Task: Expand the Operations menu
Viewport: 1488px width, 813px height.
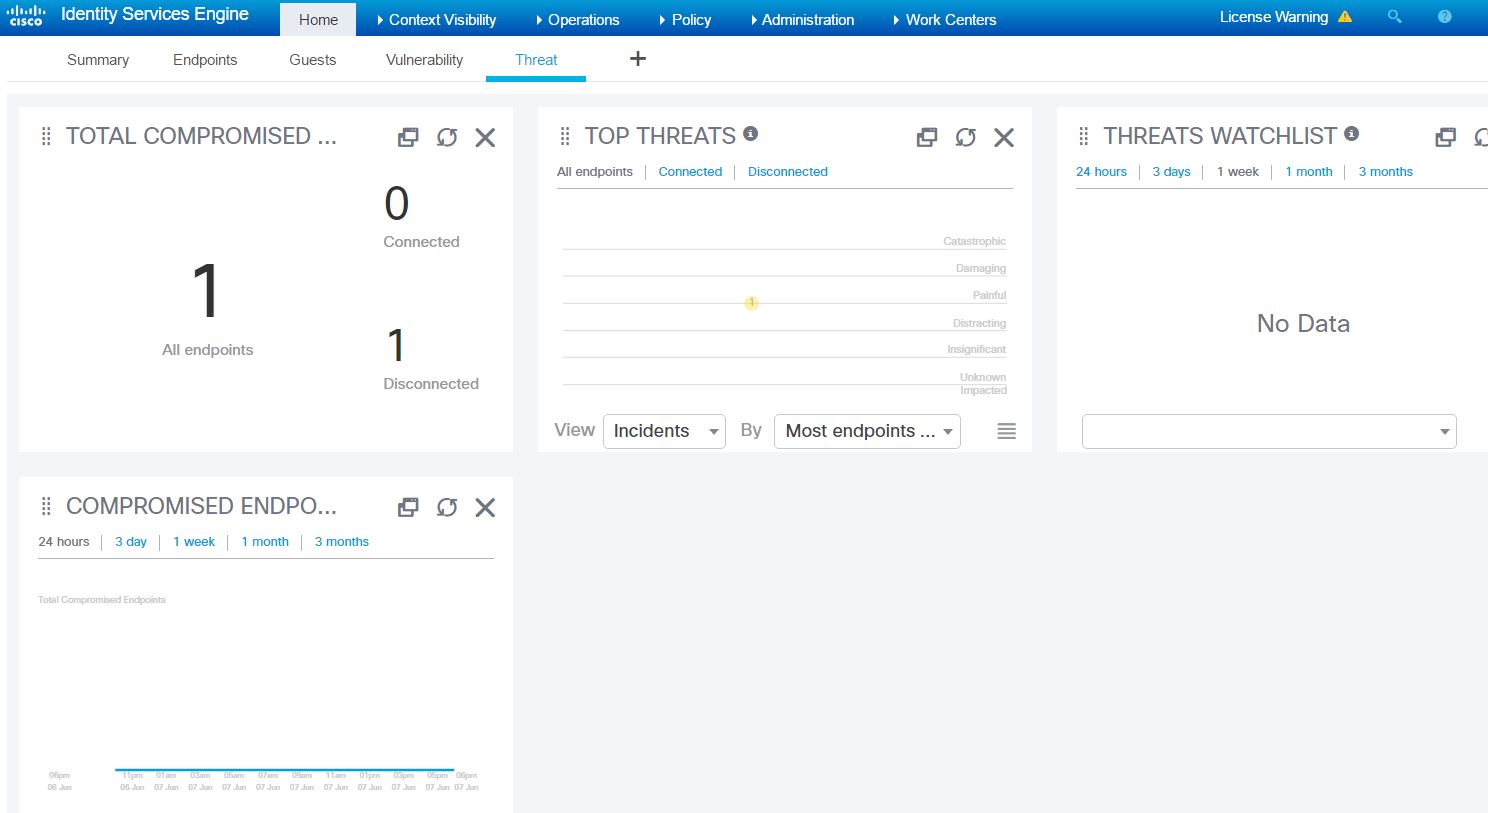Action: coord(577,20)
